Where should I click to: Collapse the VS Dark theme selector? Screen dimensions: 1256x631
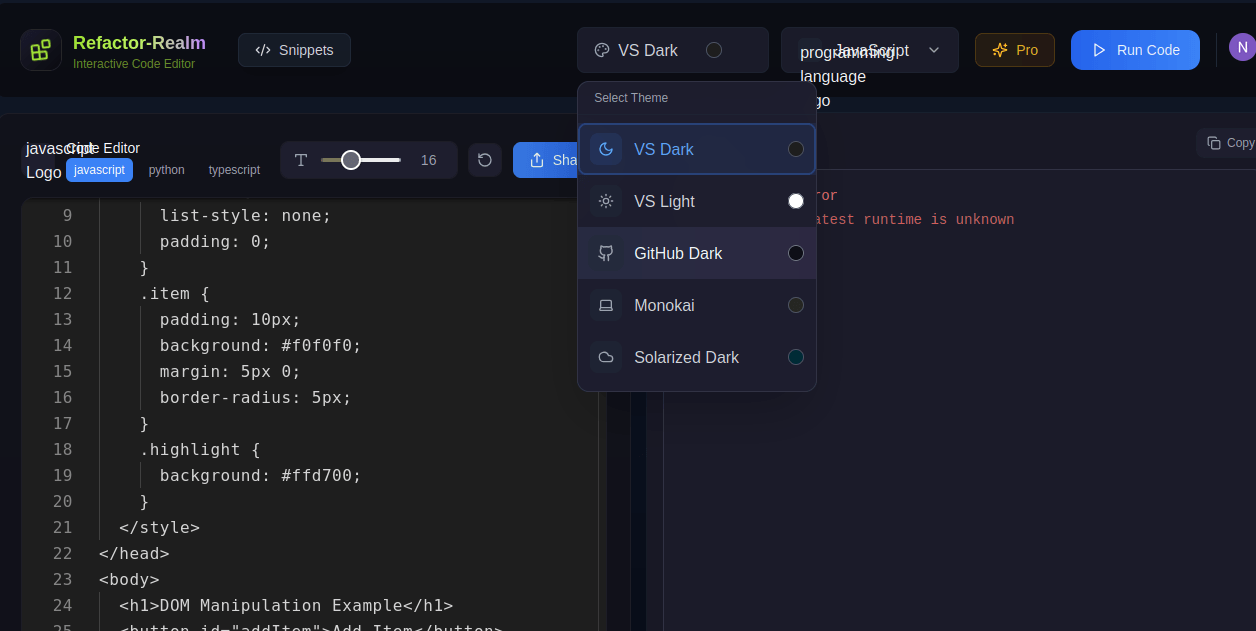point(672,50)
